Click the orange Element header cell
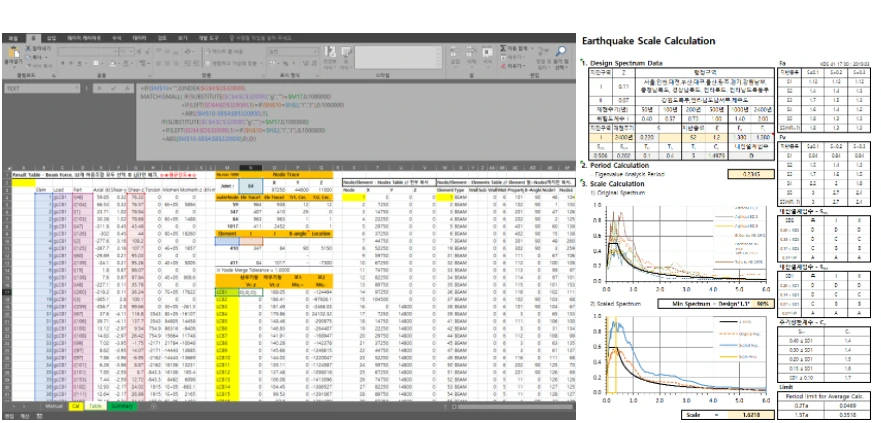Screen dimensions: 881x423 (227, 234)
